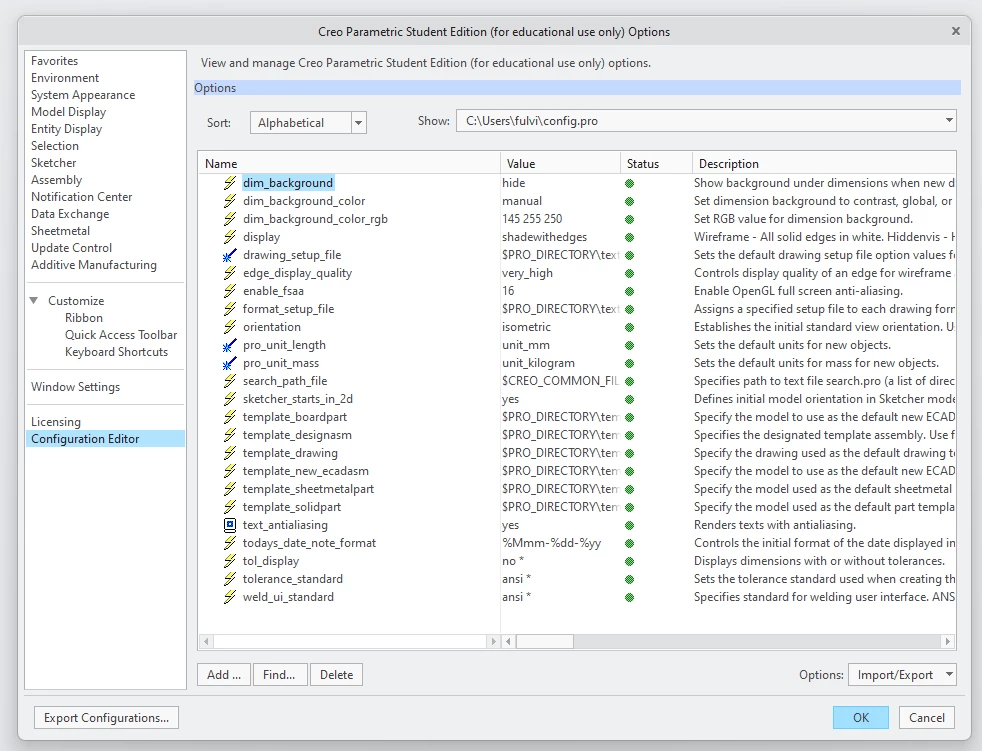Open the Assembly category
This screenshot has width=982, height=751.
coord(56,180)
